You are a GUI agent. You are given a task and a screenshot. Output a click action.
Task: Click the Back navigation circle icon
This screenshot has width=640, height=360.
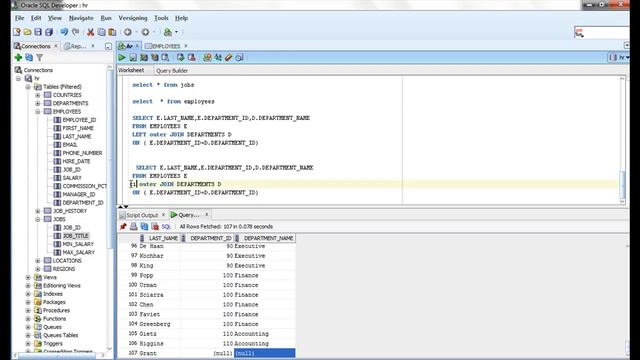[x=128, y=32]
